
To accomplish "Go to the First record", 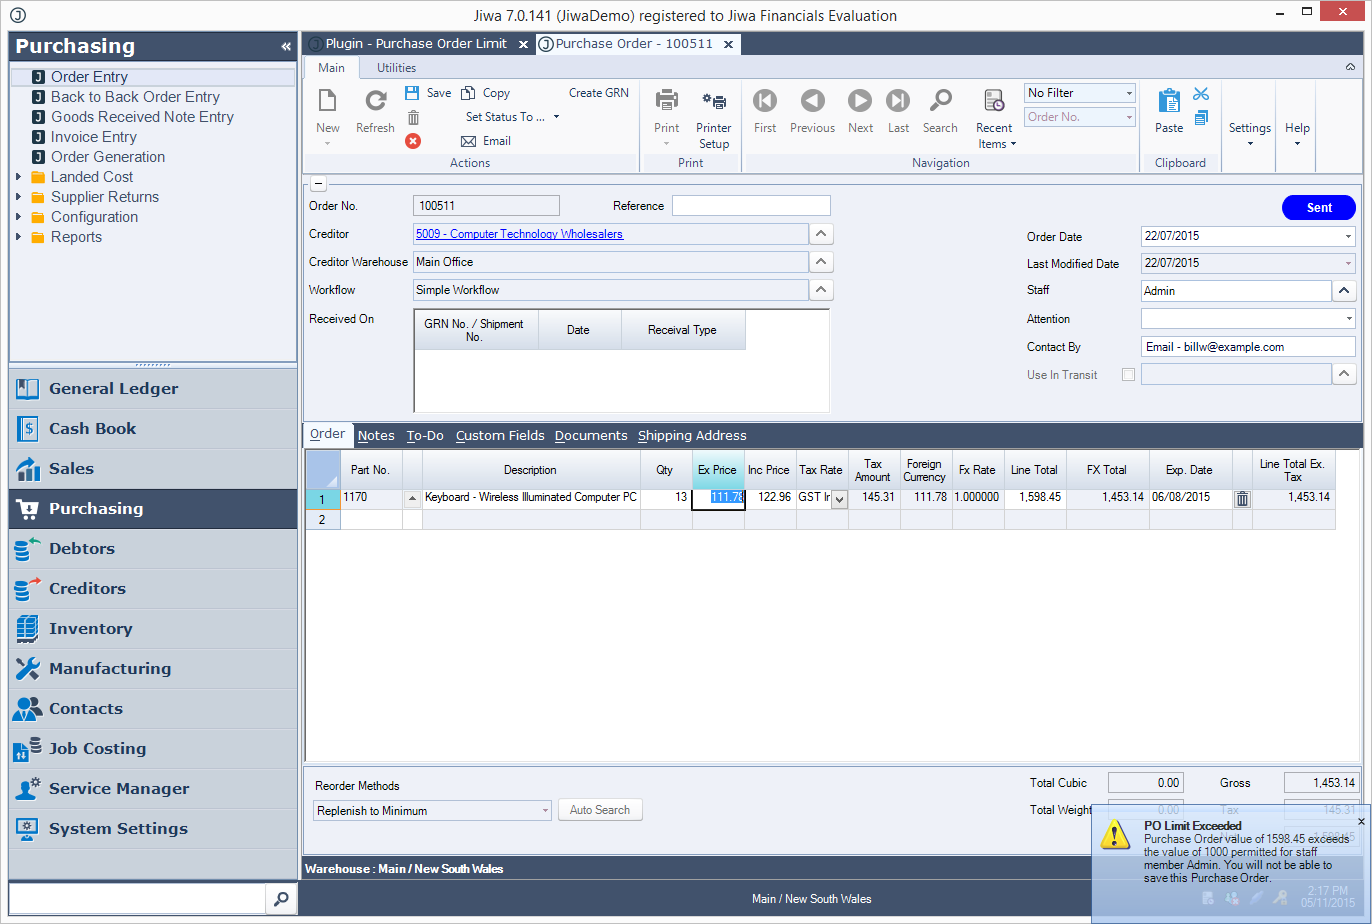I will coord(765,101).
